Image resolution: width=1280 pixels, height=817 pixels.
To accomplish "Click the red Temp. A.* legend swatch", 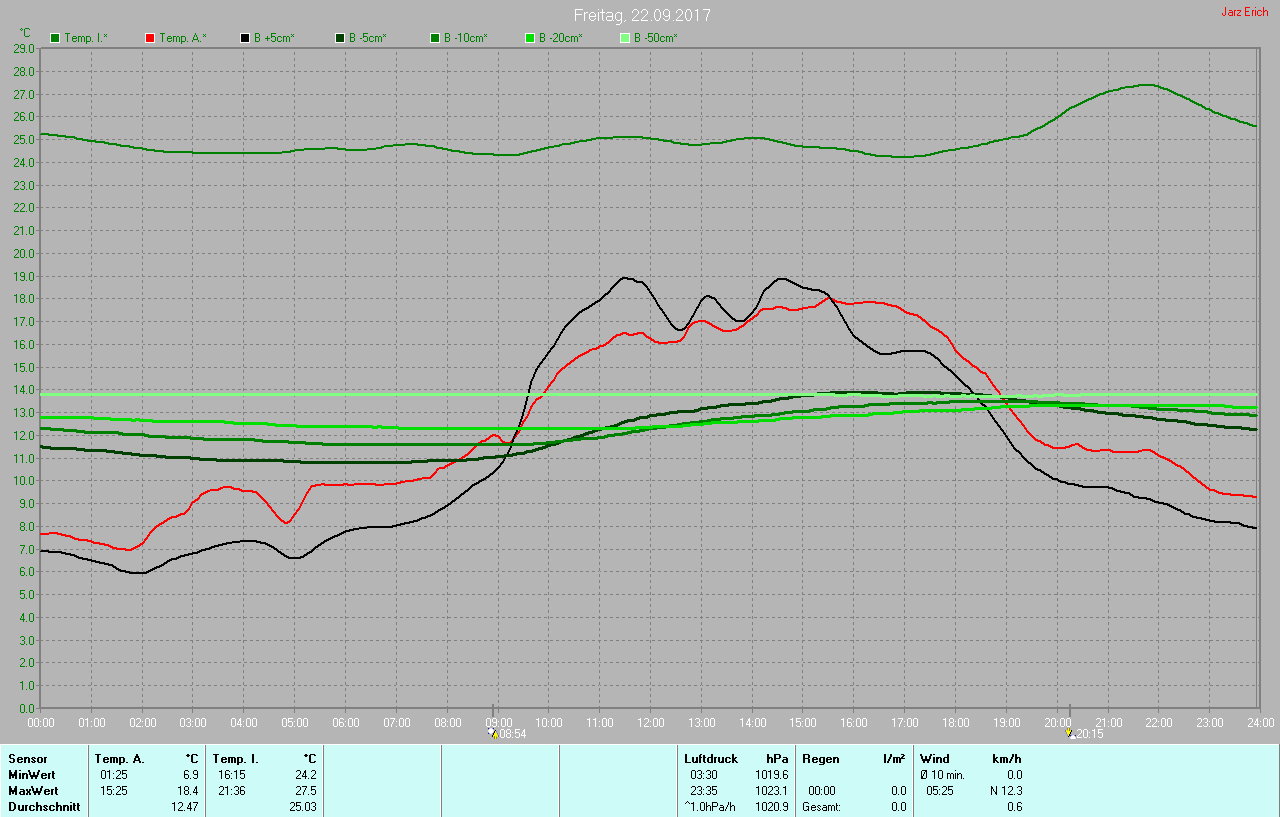I will 150,38.
